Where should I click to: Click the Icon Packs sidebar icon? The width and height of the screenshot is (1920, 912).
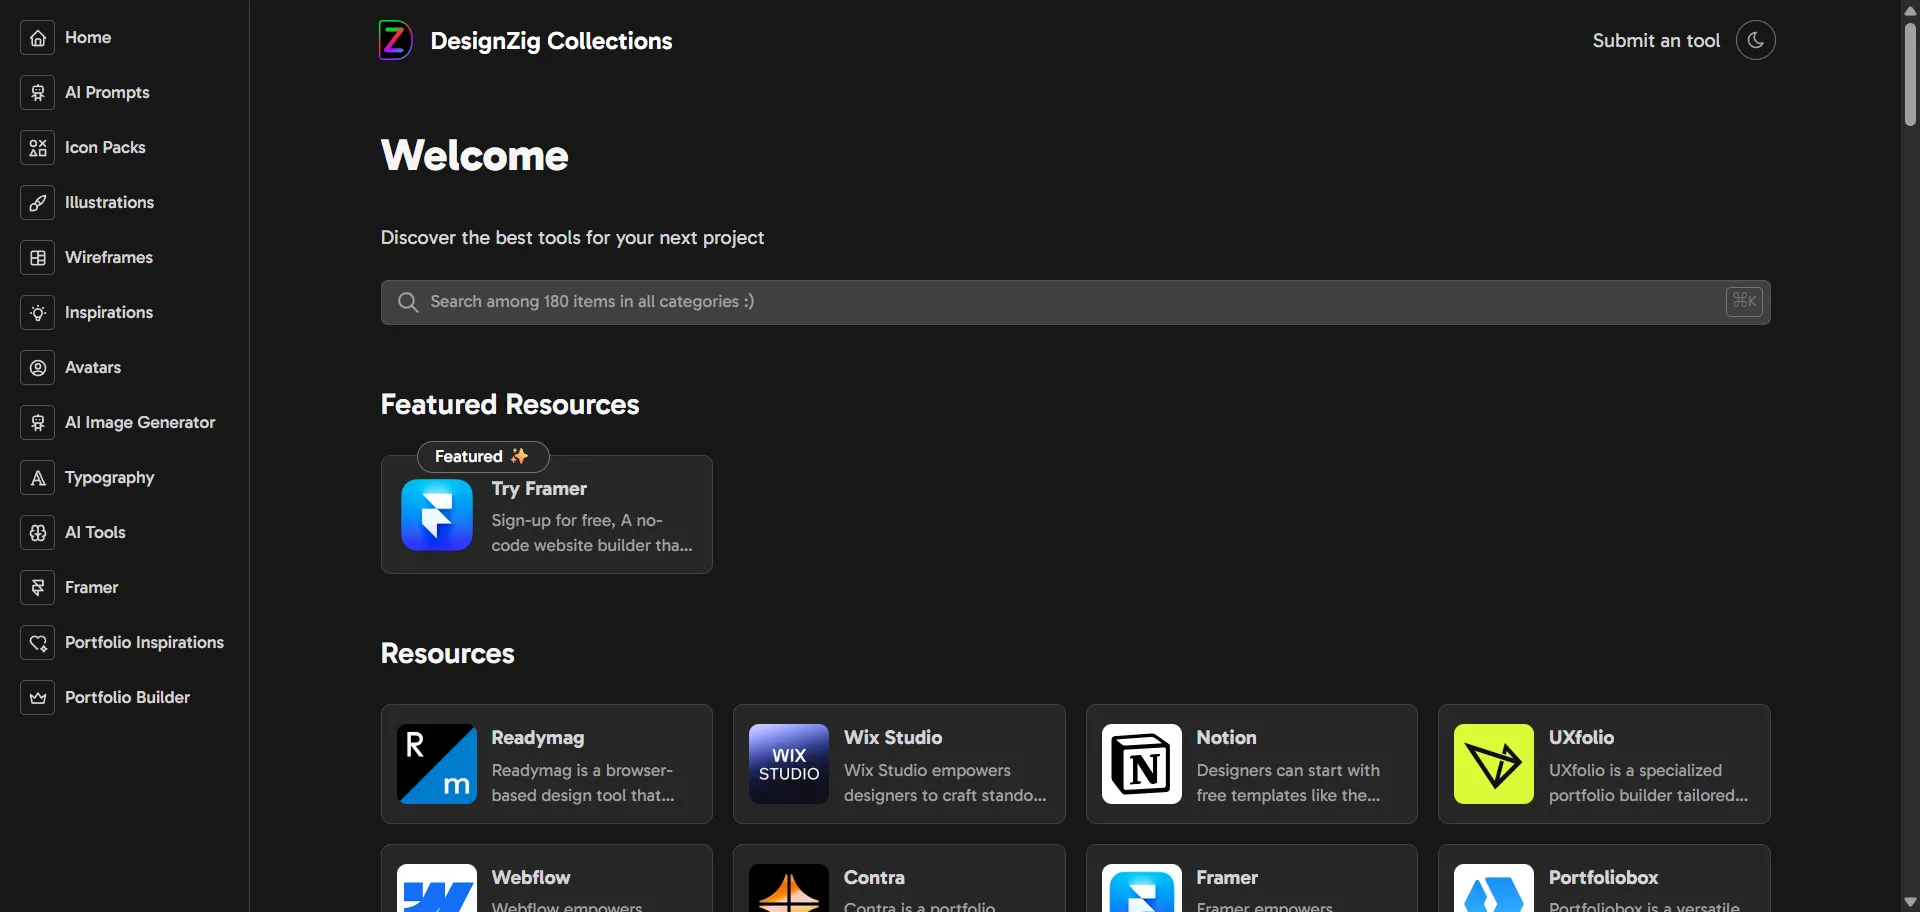pos(37,148)
